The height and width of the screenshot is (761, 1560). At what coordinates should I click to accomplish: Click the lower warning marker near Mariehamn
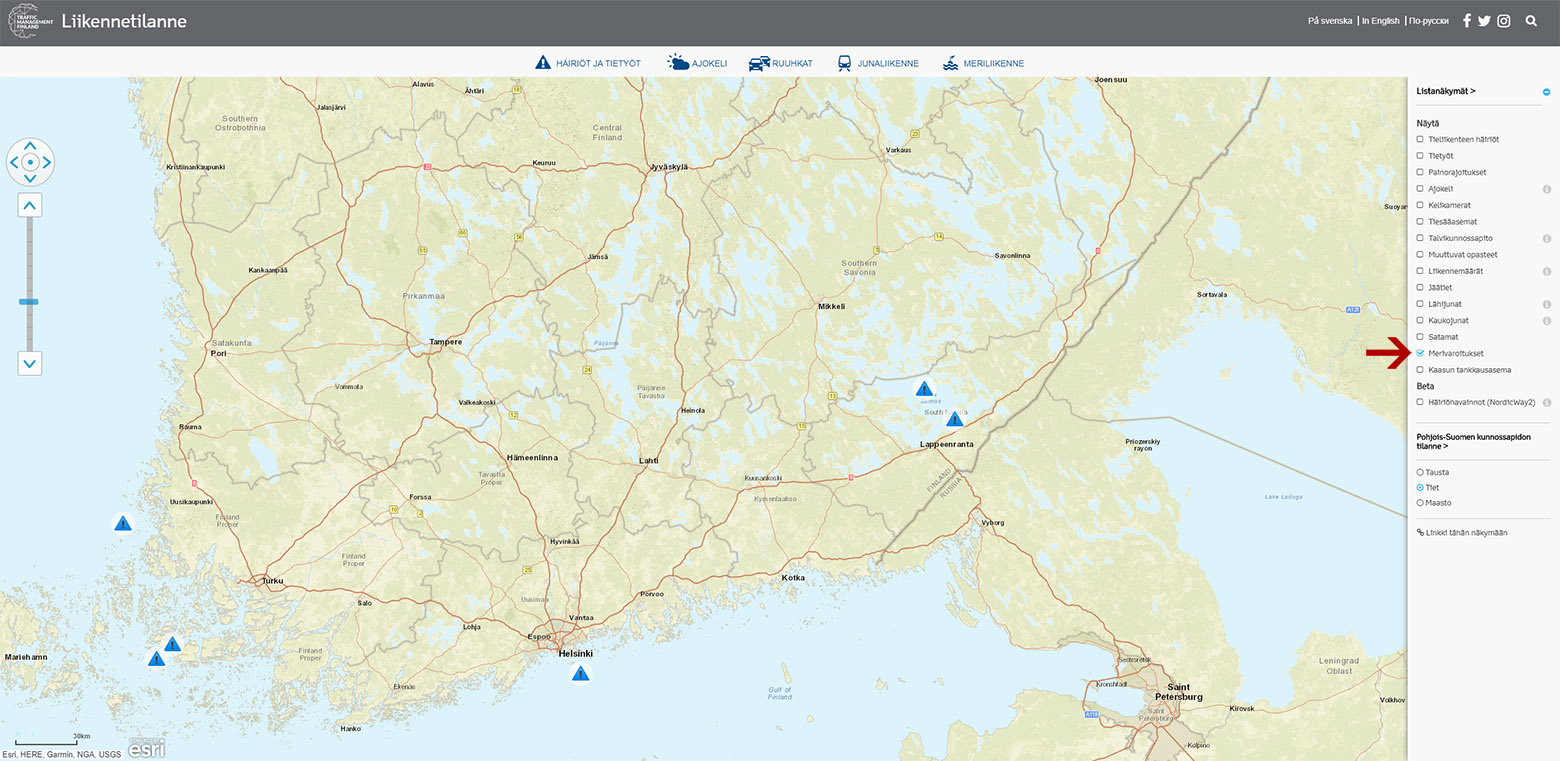pos(156,659)
